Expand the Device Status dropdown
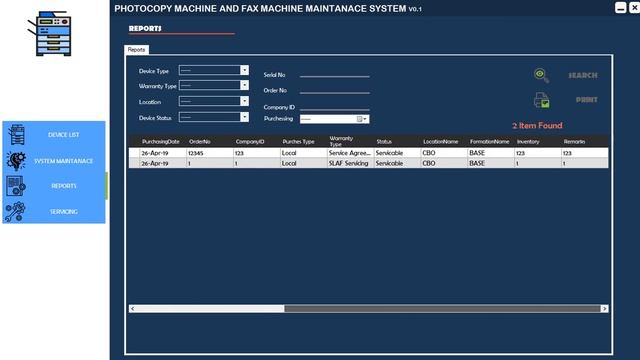Viewport: 640px width, 360px height. (244, 117)
